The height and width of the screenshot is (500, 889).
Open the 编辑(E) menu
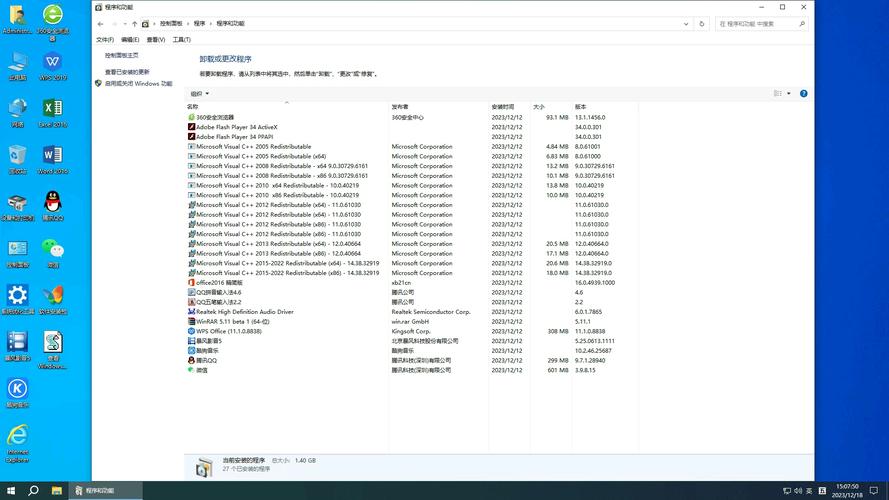point(130,40)
